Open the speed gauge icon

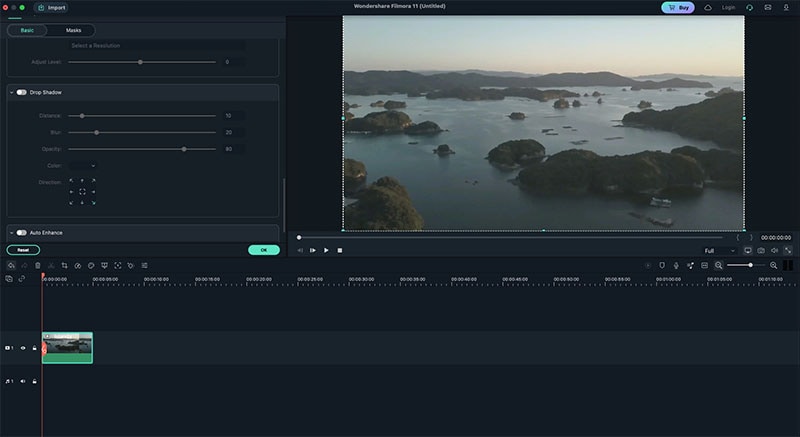pyautogui.click(x=78, y=265)
